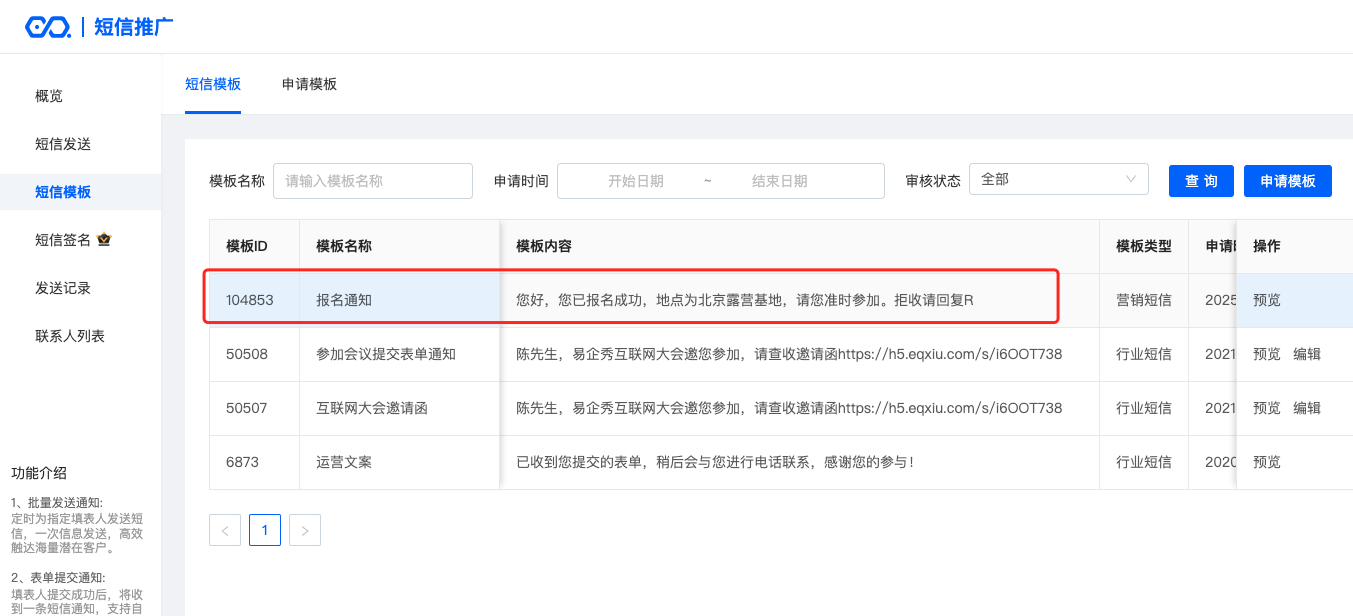Screen dimensions: 1353x616
Task: Open 发送记录 in sidebar
Action: [x=63, y=288]
